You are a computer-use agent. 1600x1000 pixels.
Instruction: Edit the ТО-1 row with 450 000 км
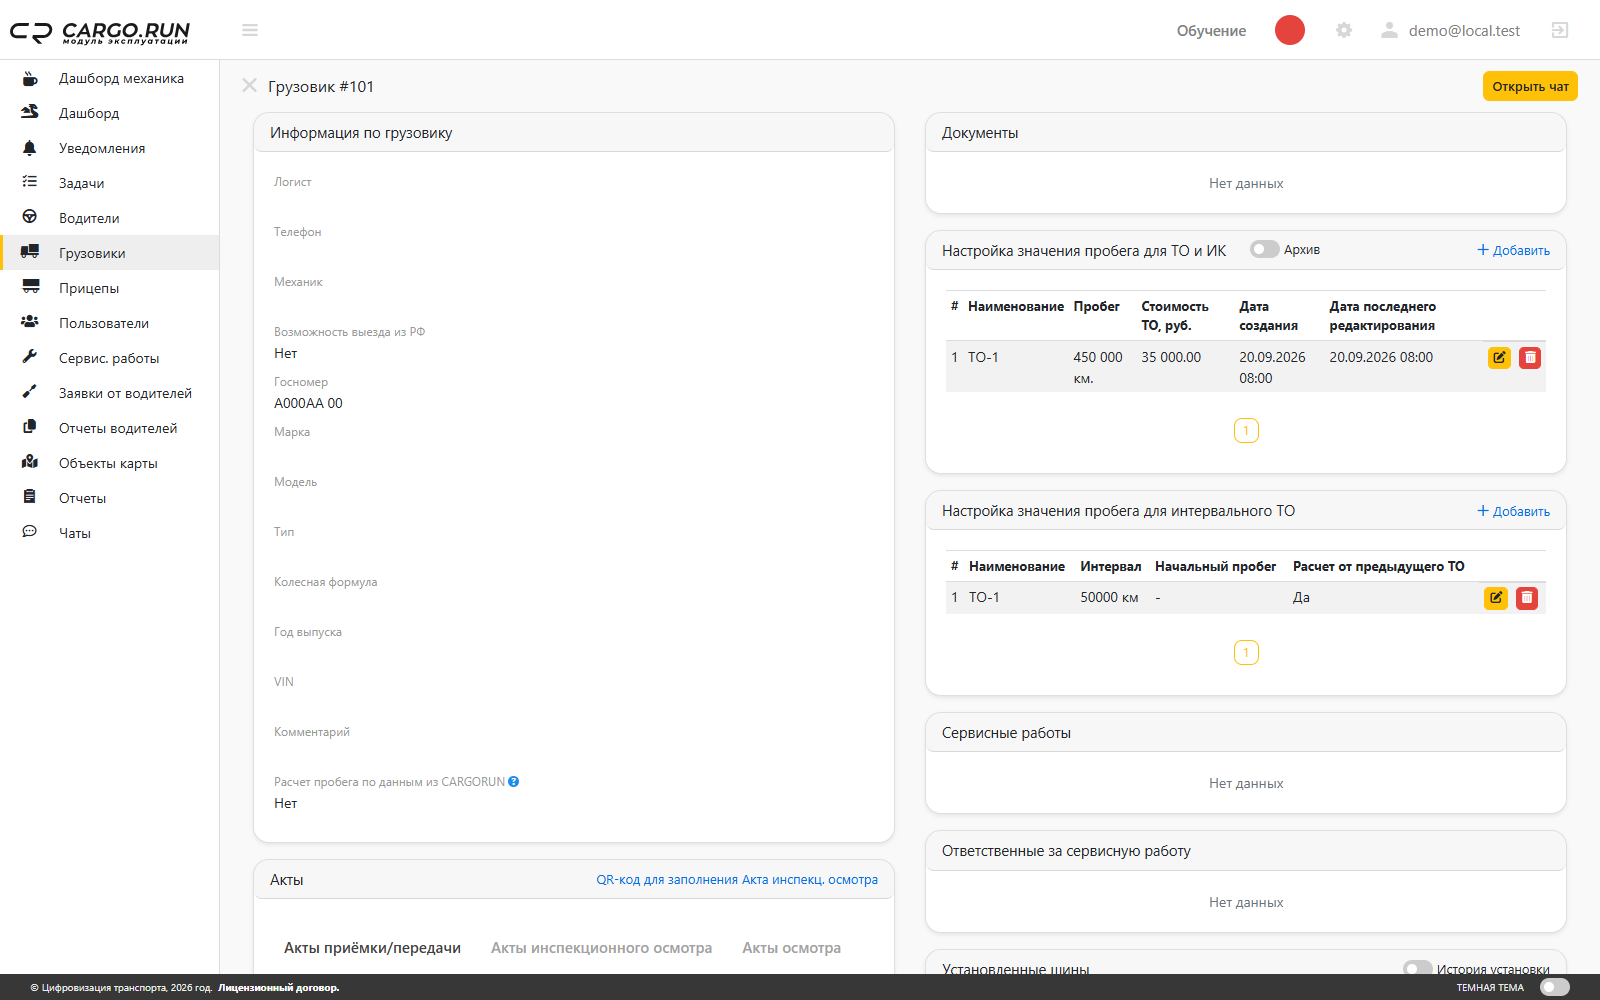(x=1499, y=358)
